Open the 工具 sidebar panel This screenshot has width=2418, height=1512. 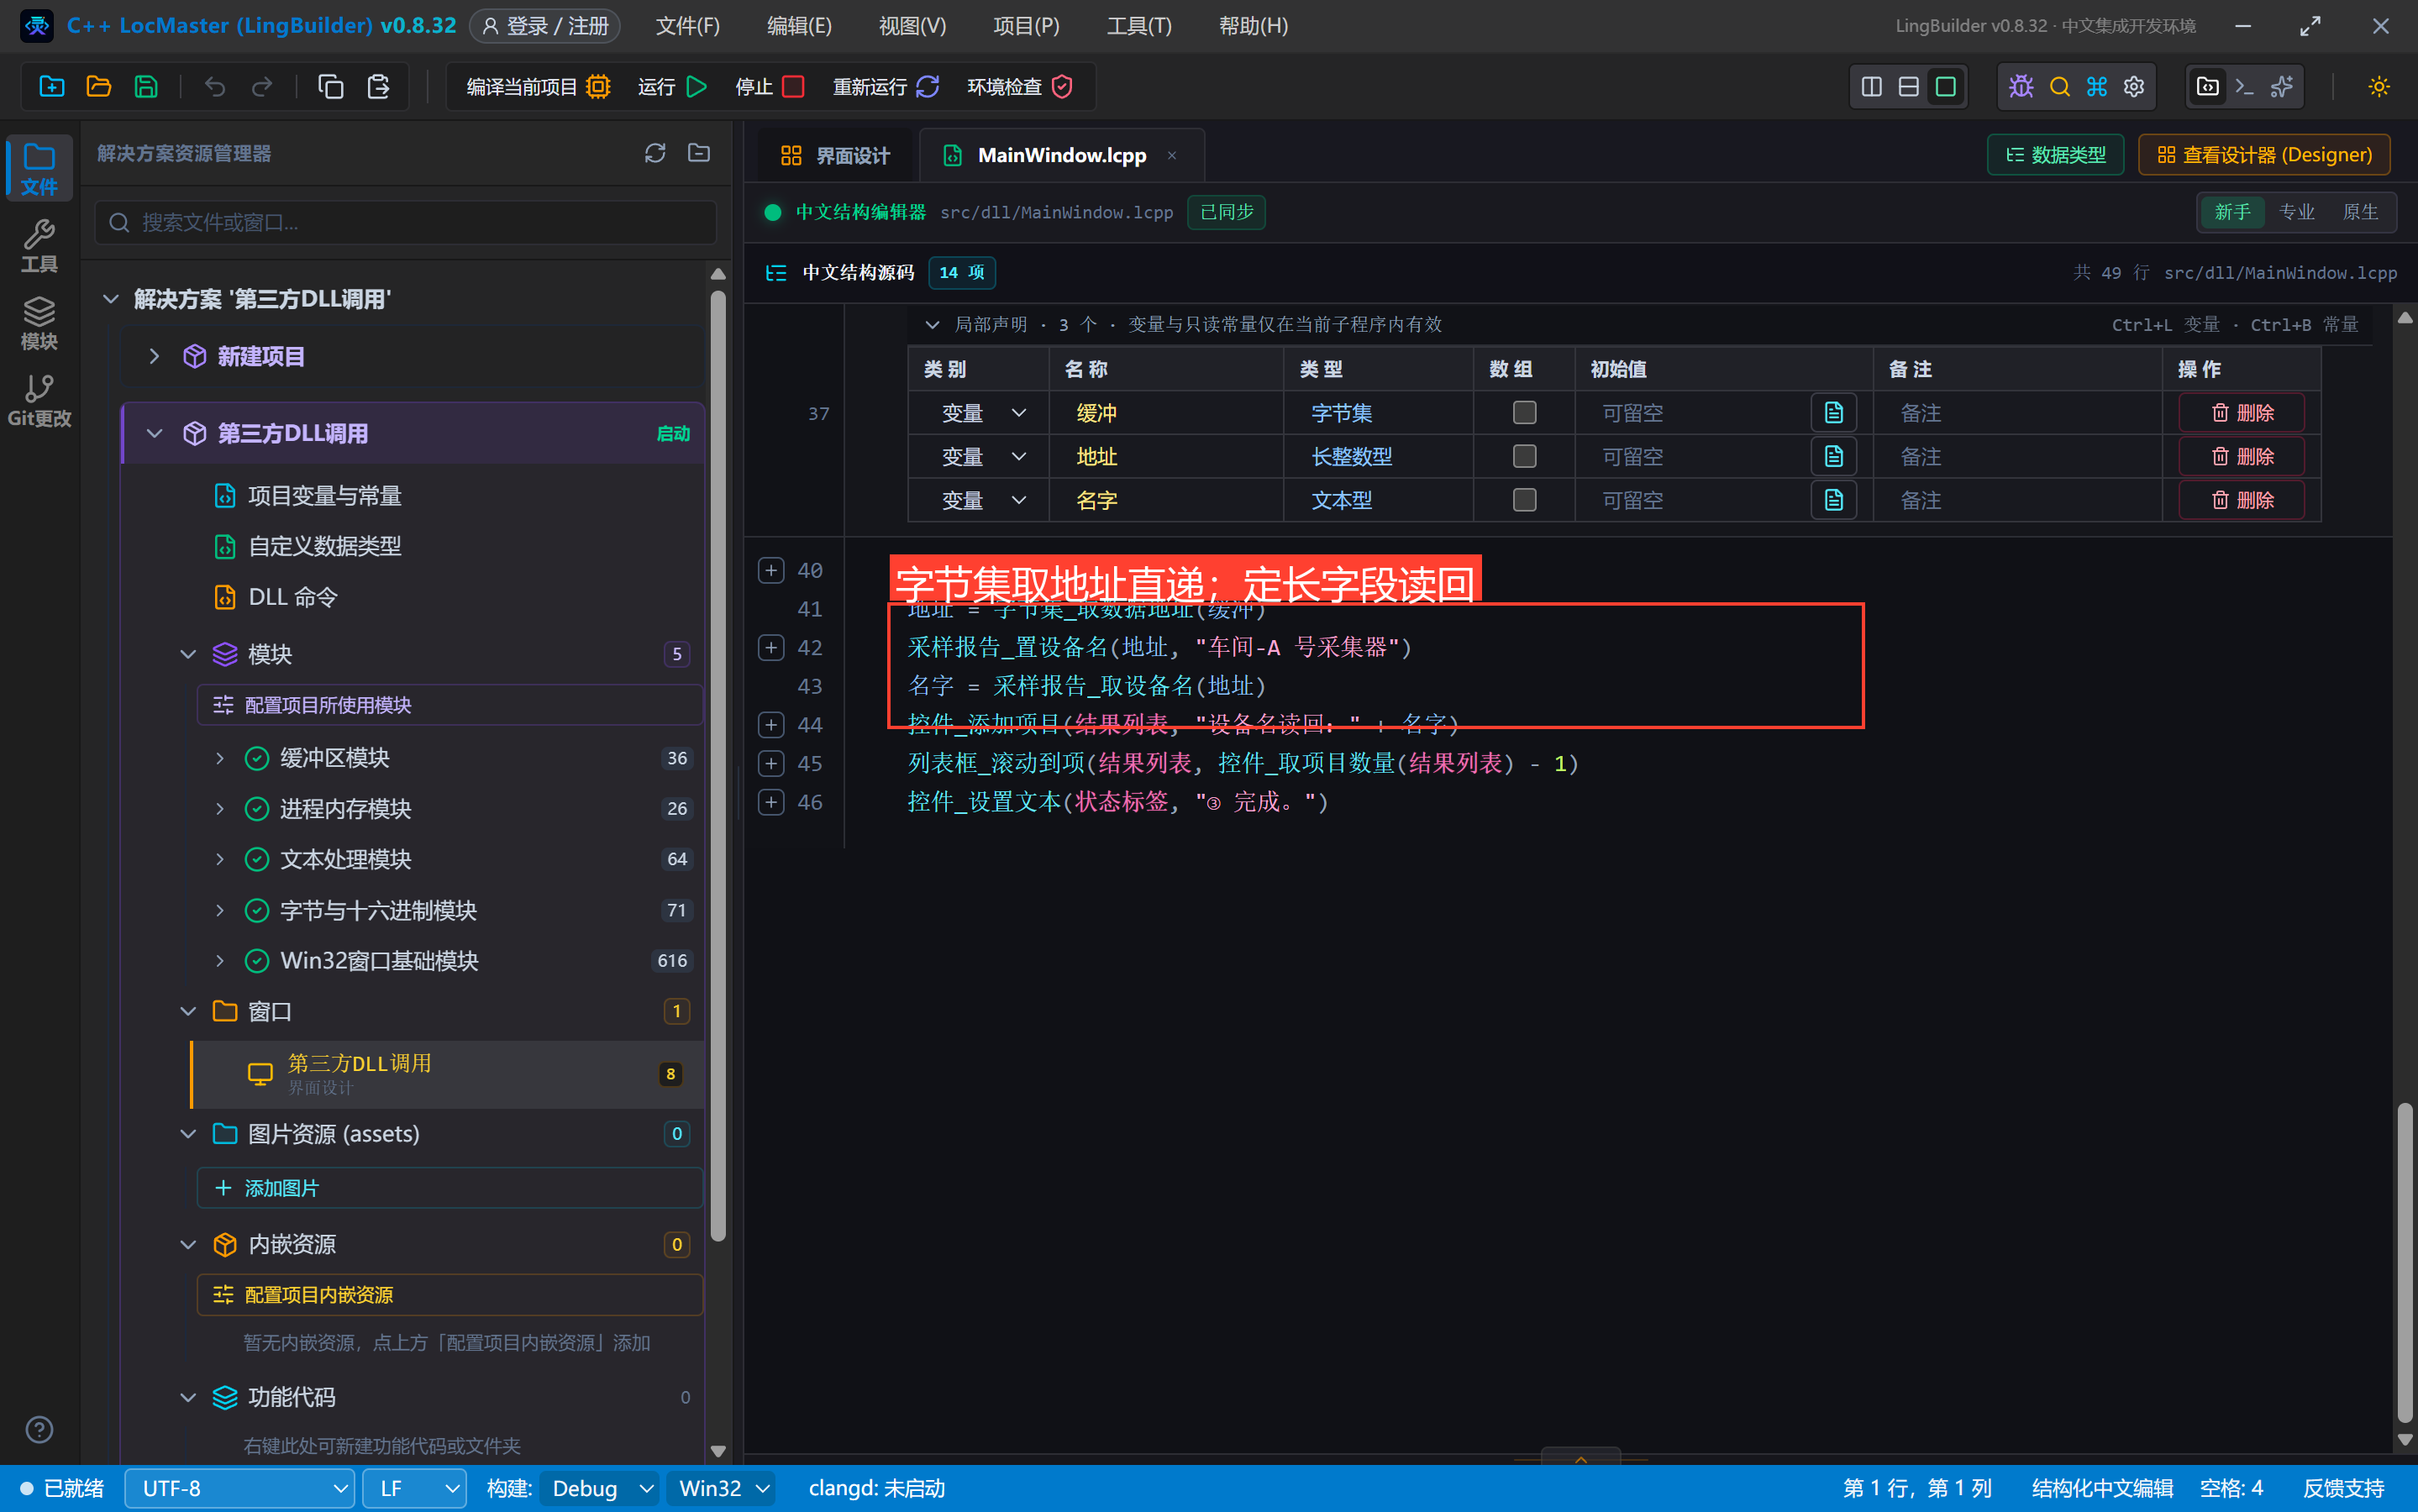pyautogui.click(x=39, y=246)
